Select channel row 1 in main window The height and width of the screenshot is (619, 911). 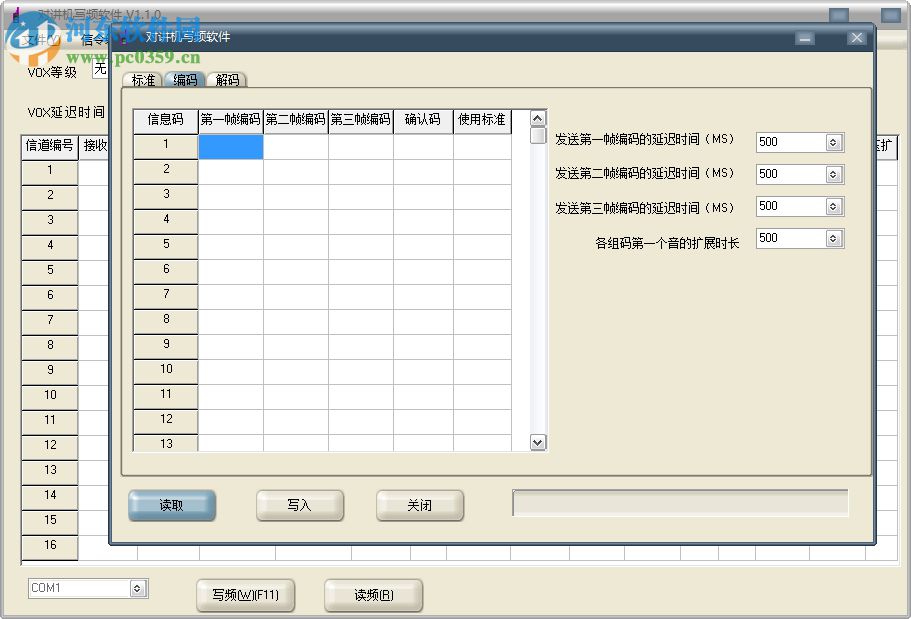(50, 173)
